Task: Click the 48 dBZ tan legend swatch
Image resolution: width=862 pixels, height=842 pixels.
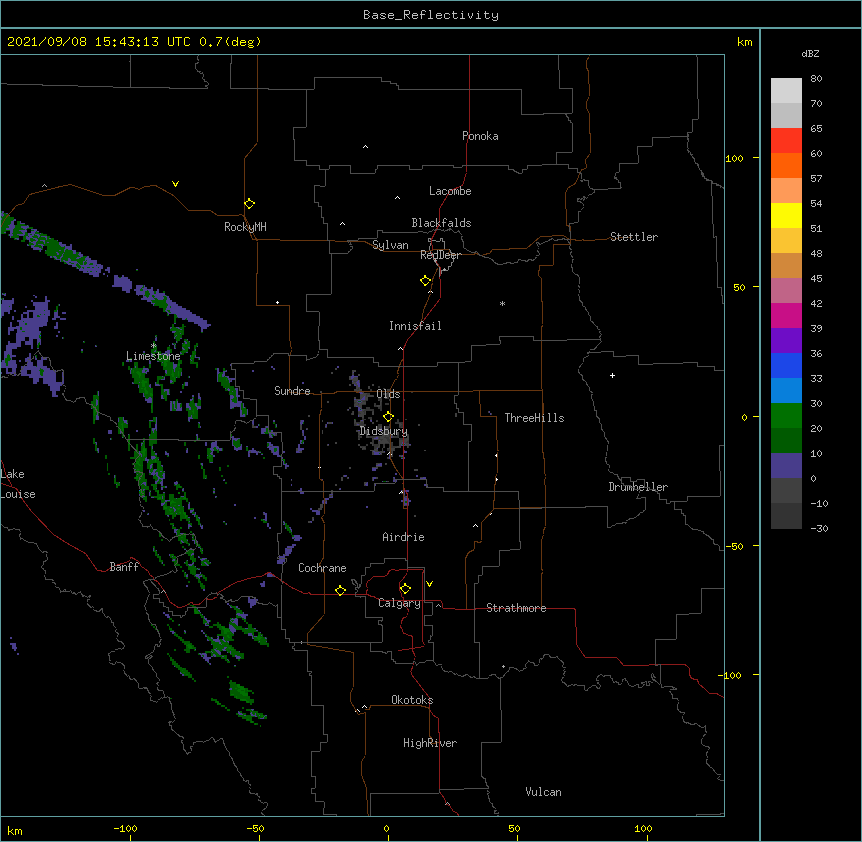Action: click(786, 265)
